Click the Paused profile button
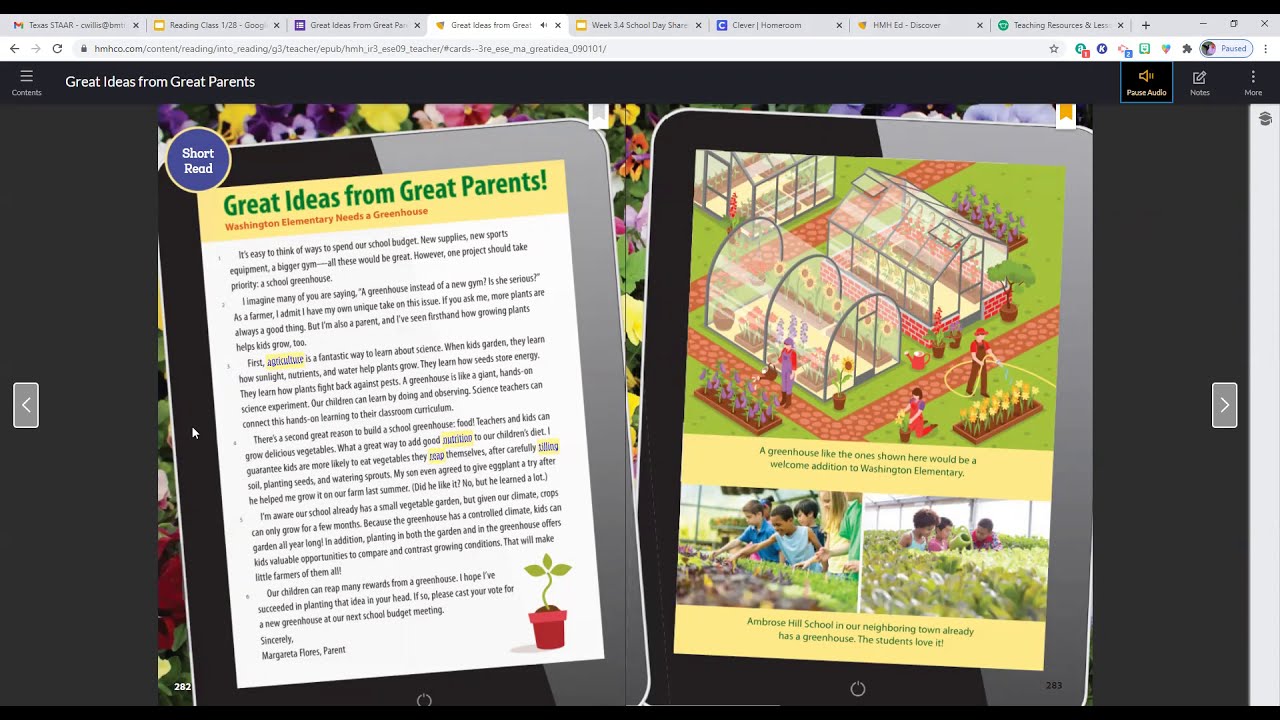1280x720 pixels. [x=1225, y=48]
